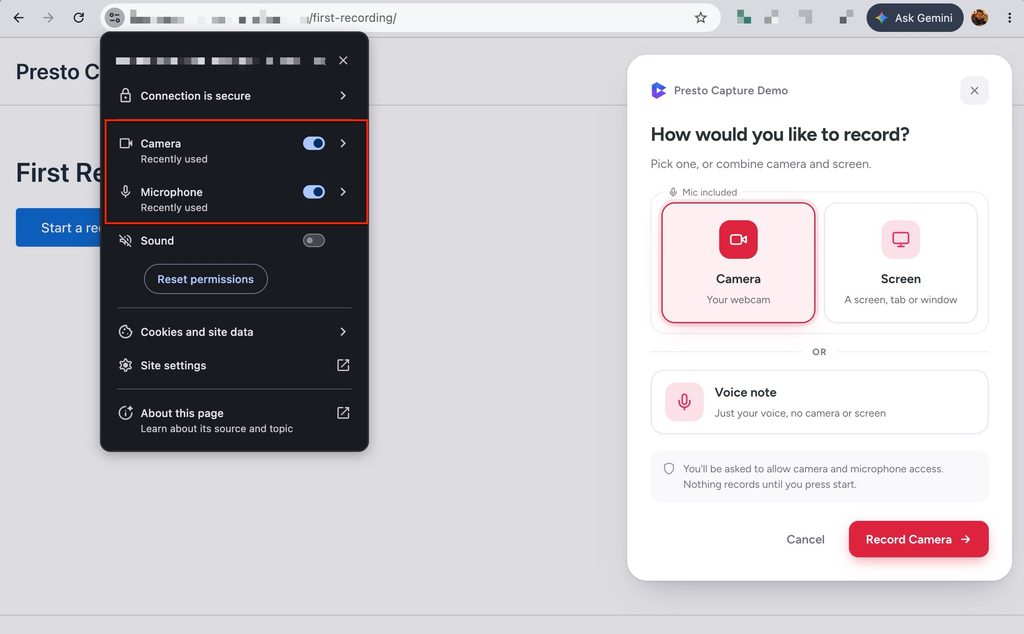Screen dimensions: 1024x634
Task: Click the Ask Gemini button
Action: click(x=914, y=18)
